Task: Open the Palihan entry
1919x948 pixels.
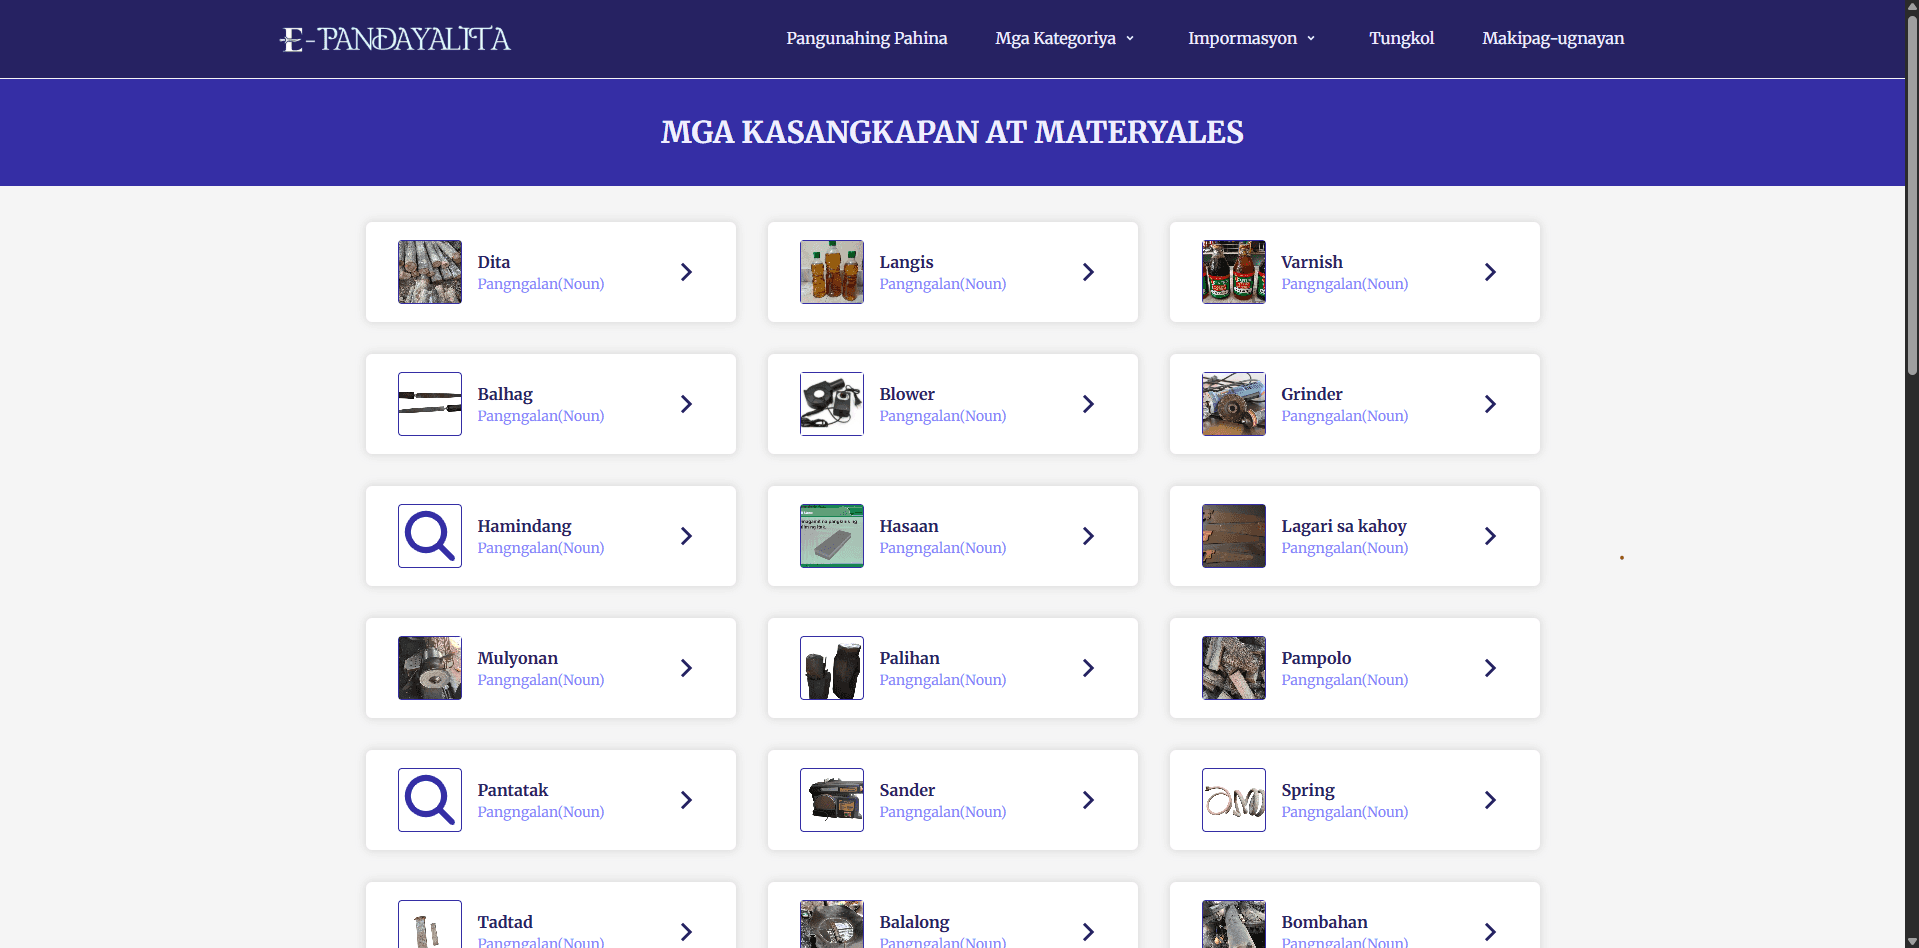Action: coord(909,658)
